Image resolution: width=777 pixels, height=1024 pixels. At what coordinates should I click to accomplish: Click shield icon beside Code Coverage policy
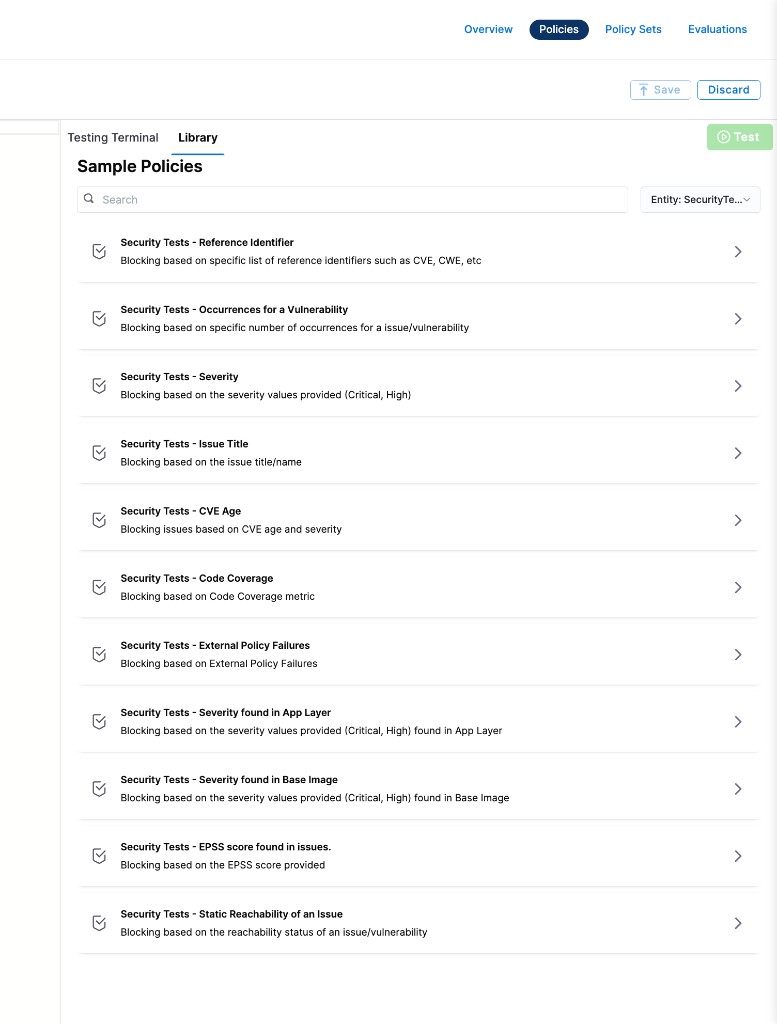coord(99,586)
